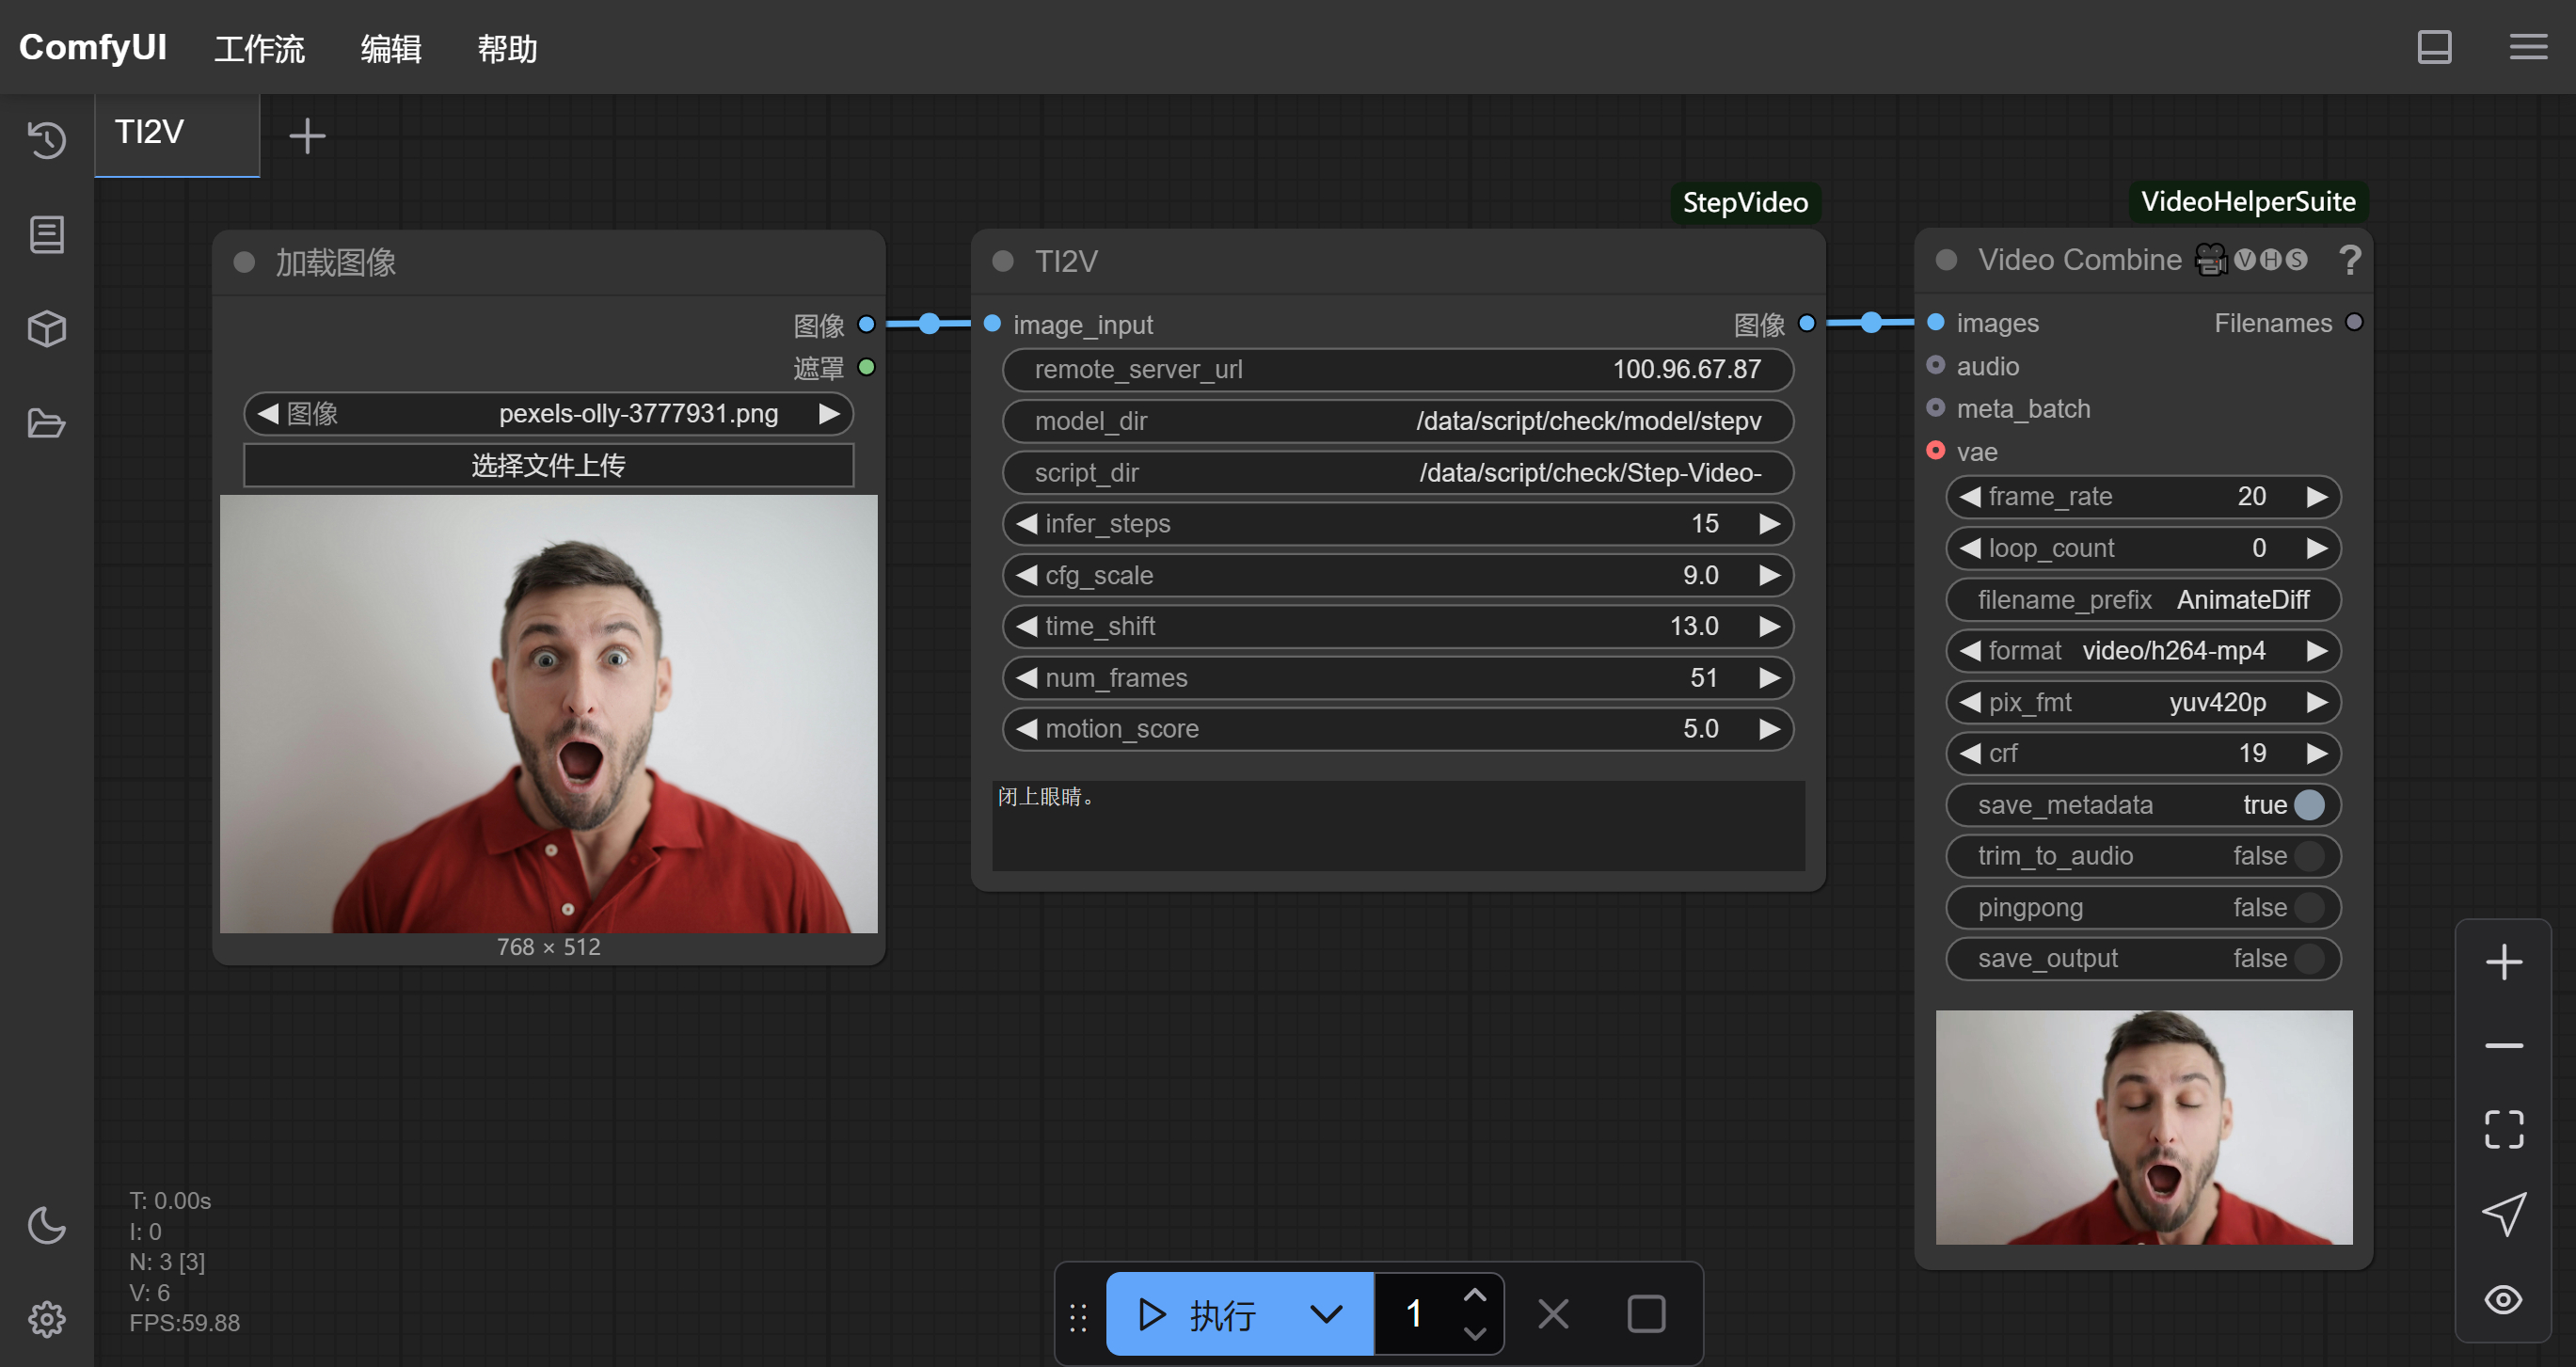Open settings gear icon
2576x1367 pixels.
[x=46, y=1319]
